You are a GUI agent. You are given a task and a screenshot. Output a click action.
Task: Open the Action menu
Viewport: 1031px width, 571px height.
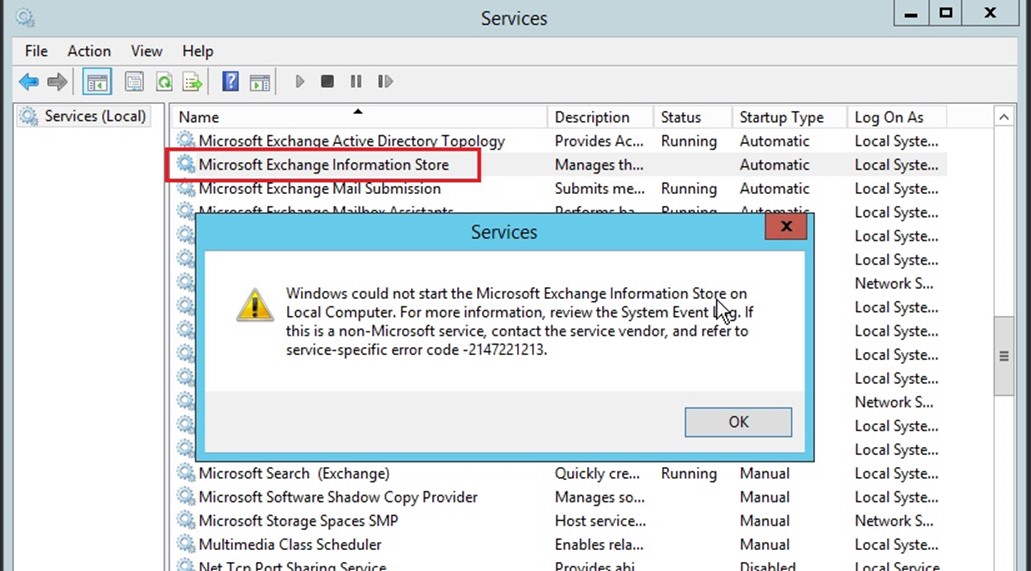[89, 51]
